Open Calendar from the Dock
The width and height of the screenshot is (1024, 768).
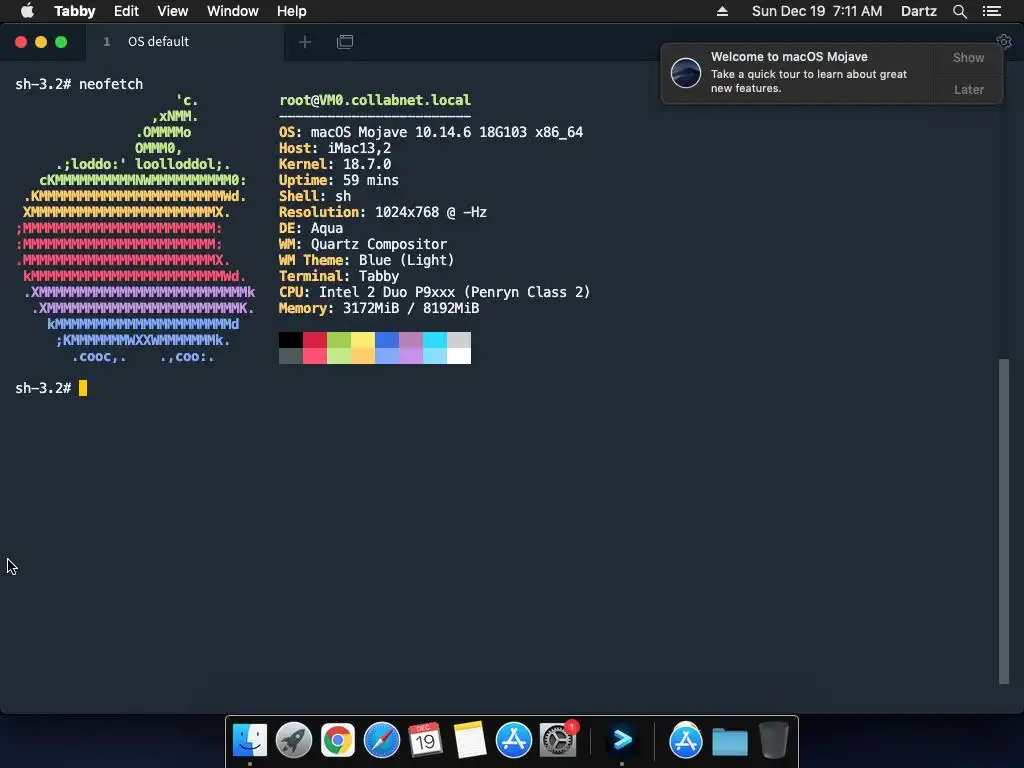pos(425,741)
